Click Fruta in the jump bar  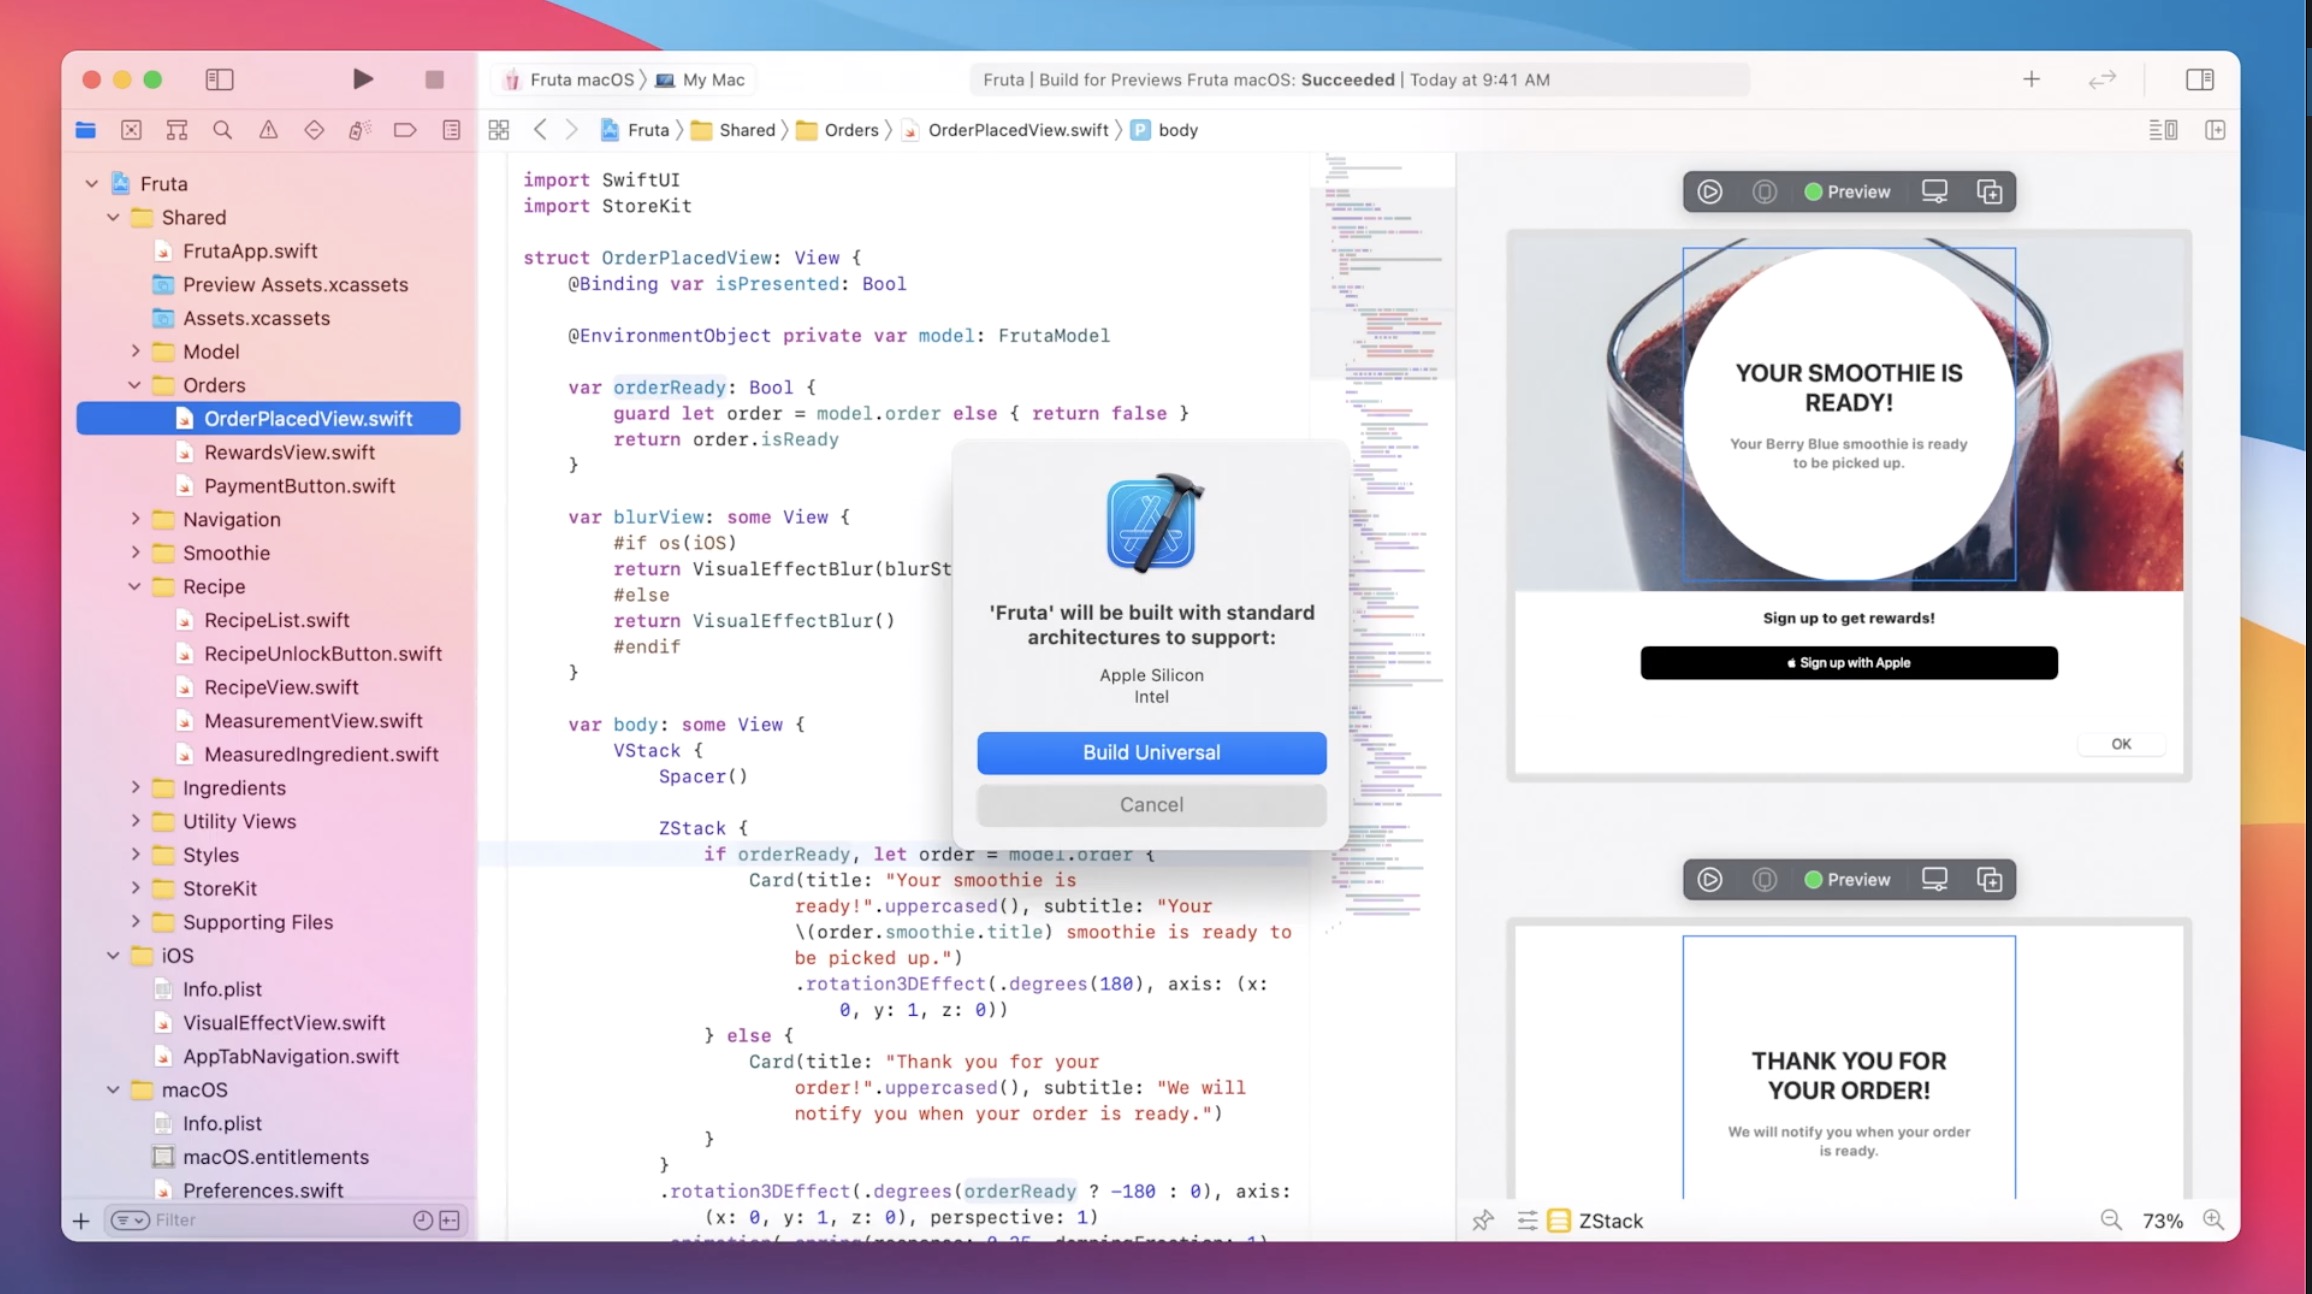pos(635,130)
